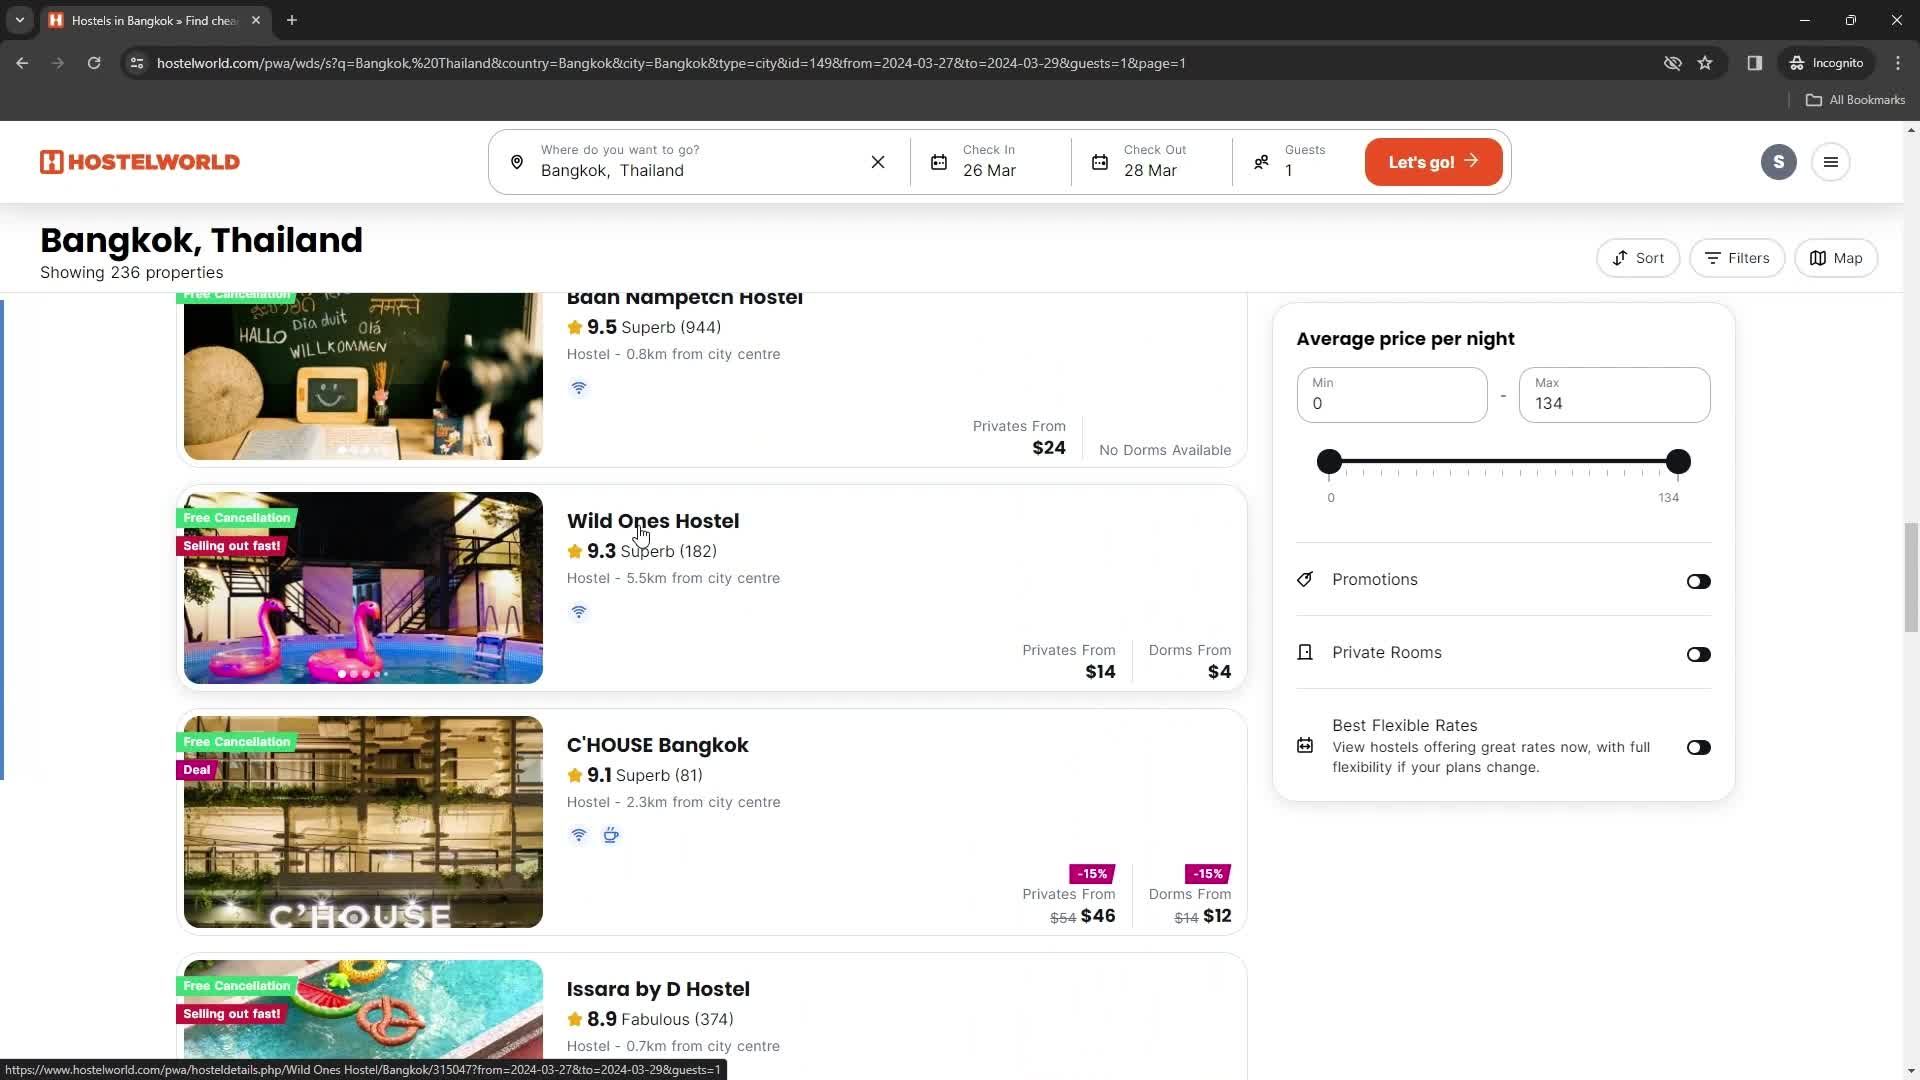Click the check-out calendar icon
1920x1080 pixels.
click(1101, 161)
